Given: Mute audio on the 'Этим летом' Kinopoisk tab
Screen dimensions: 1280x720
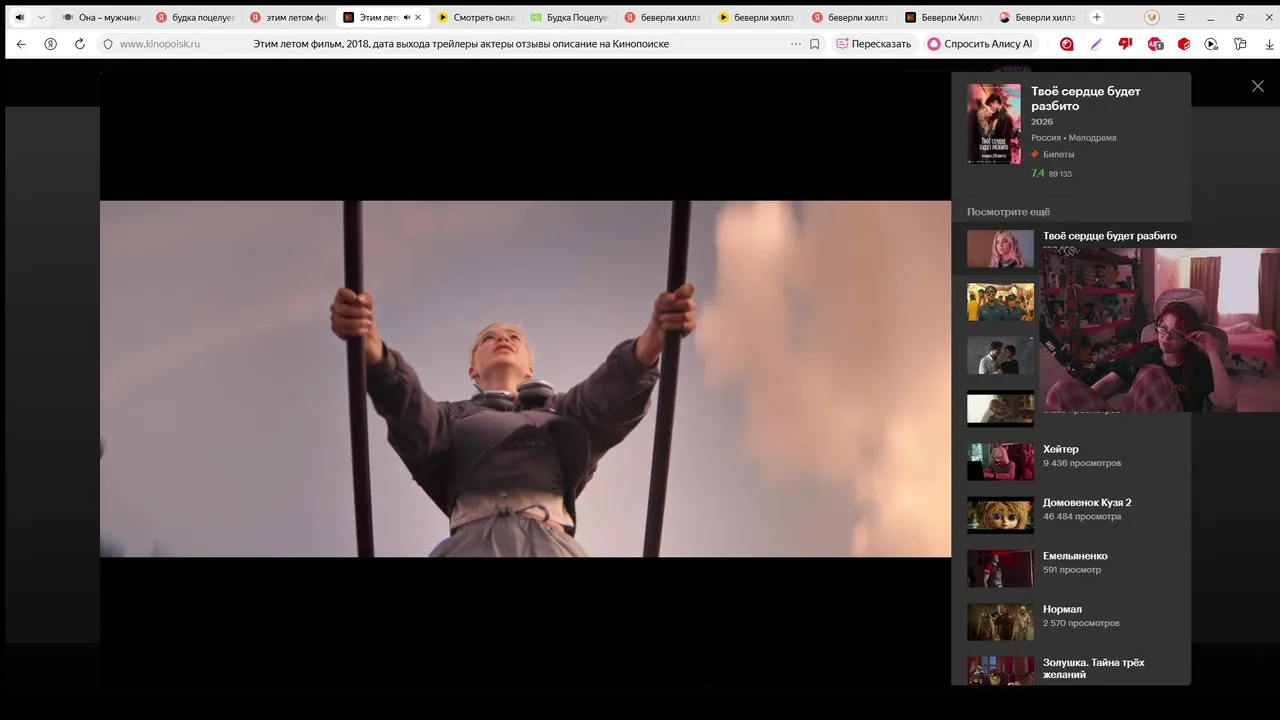Looking at the screenshot, I should 407,17.
